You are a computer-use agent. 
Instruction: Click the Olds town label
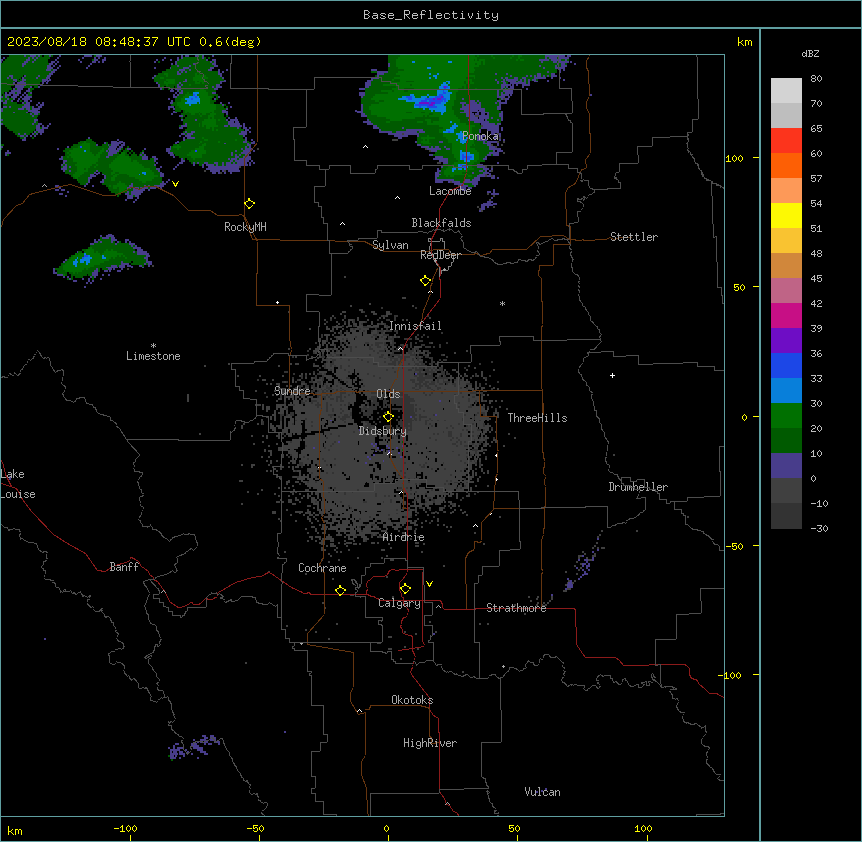click(x=388, y=394)
